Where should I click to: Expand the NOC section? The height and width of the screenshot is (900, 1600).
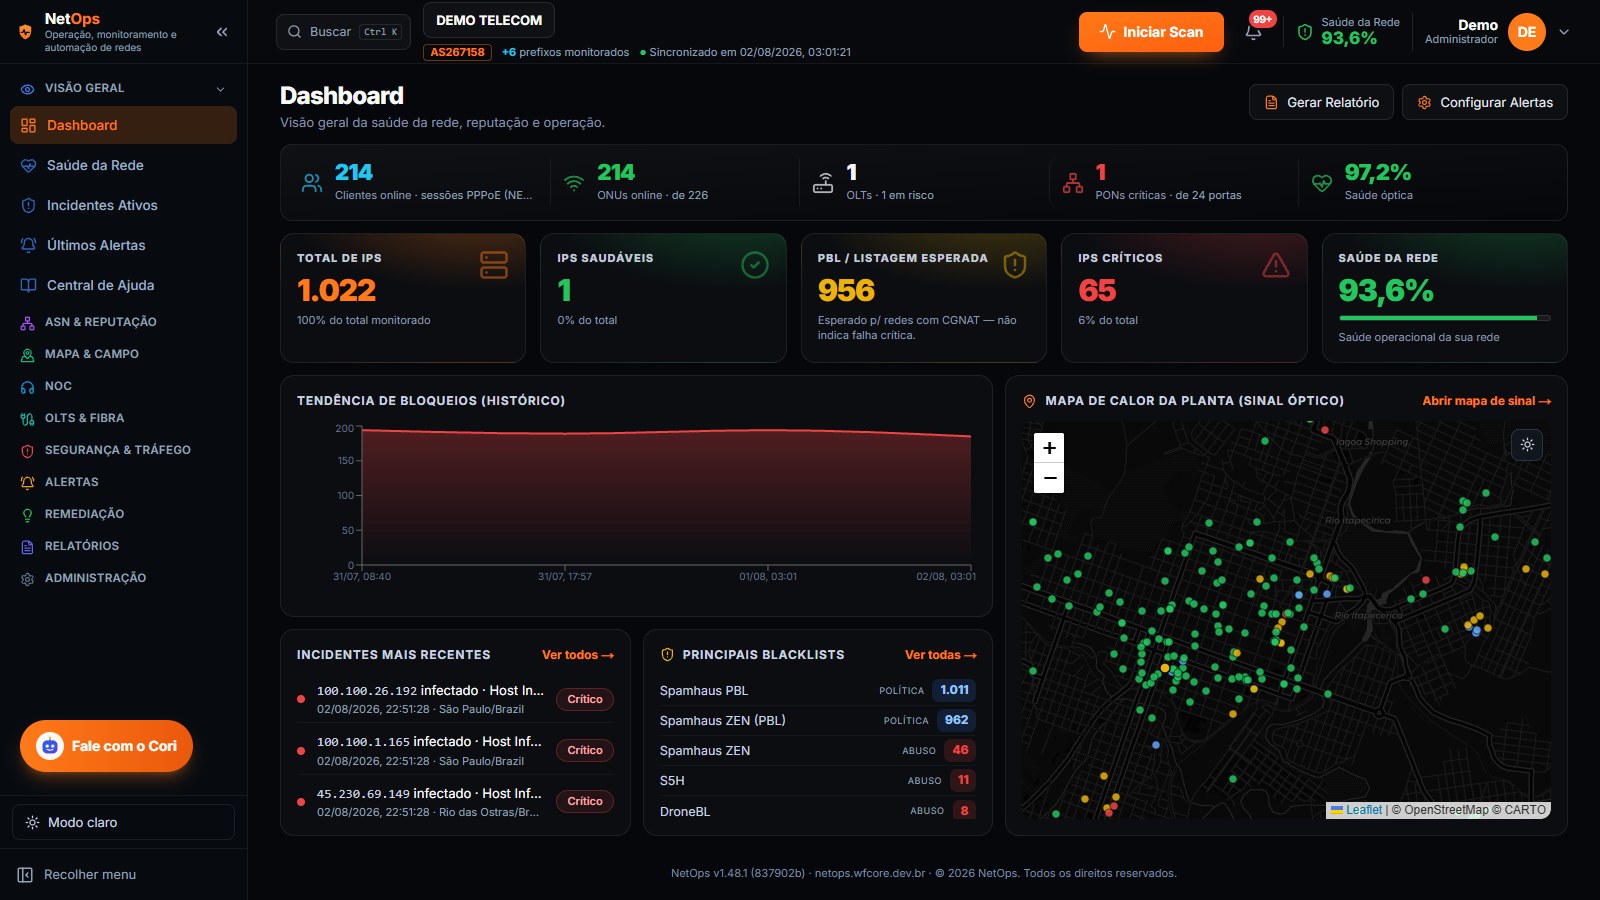click(123, 386)
